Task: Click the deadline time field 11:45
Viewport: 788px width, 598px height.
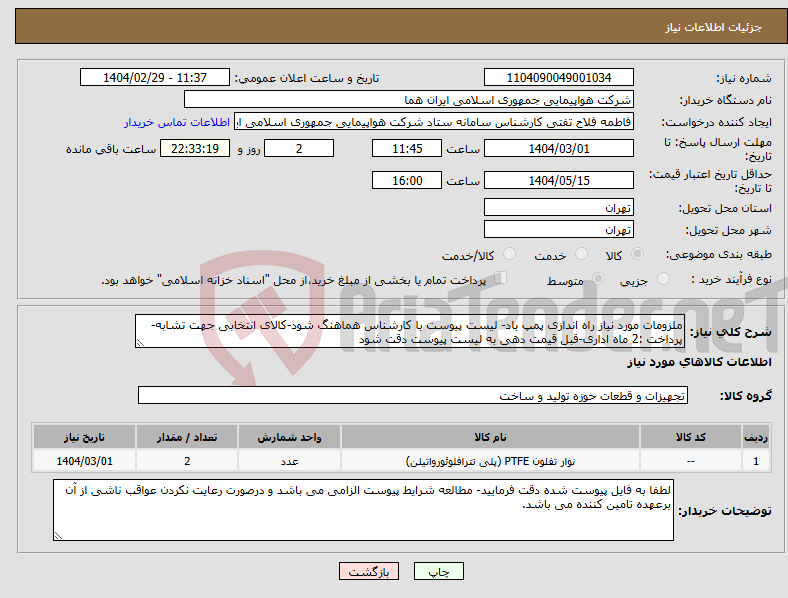Action: 407,148
